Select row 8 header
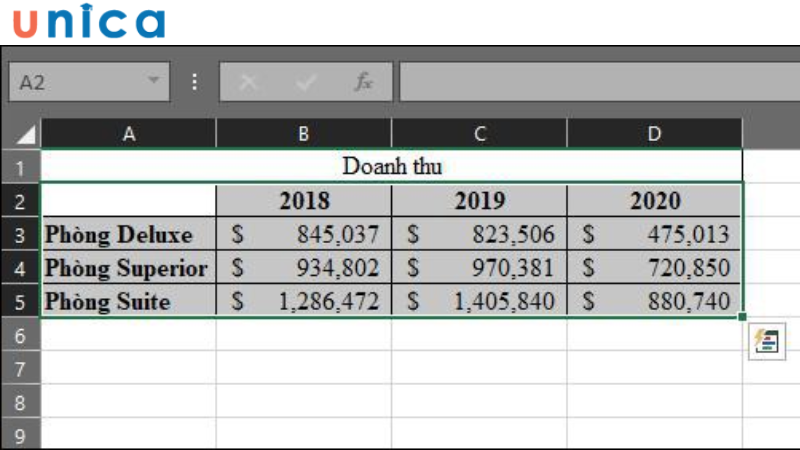800x450 pixels. [x=20, y=402]
